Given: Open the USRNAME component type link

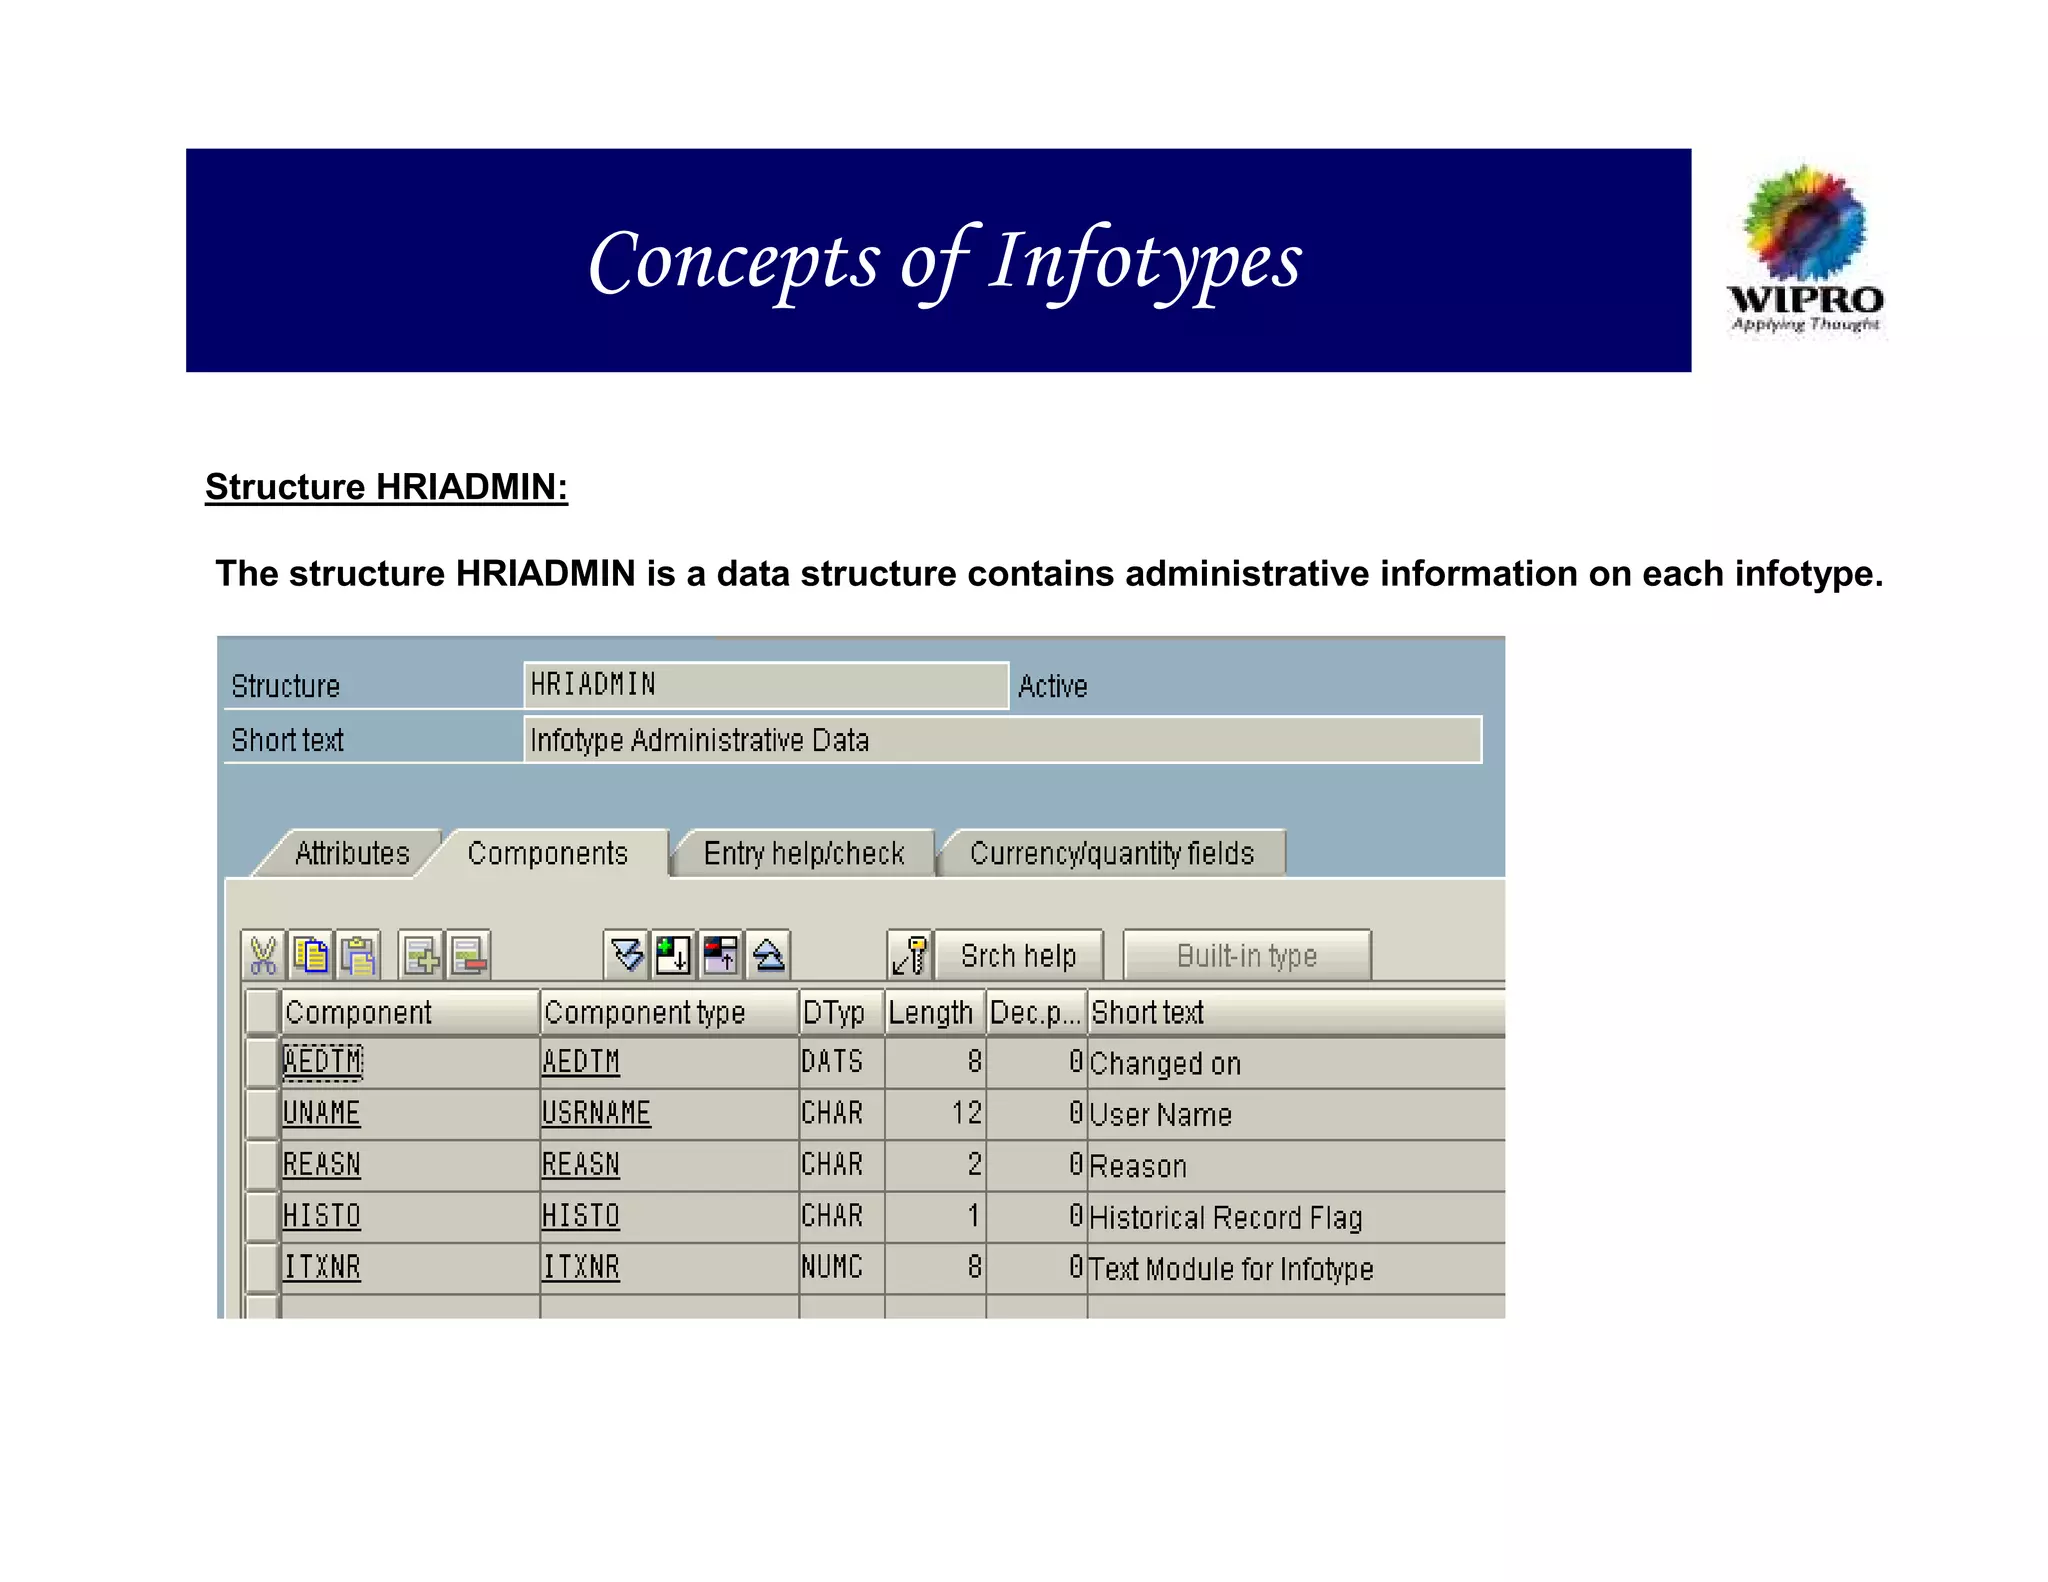Looking at the screenshot, I should pos(596,1113).
